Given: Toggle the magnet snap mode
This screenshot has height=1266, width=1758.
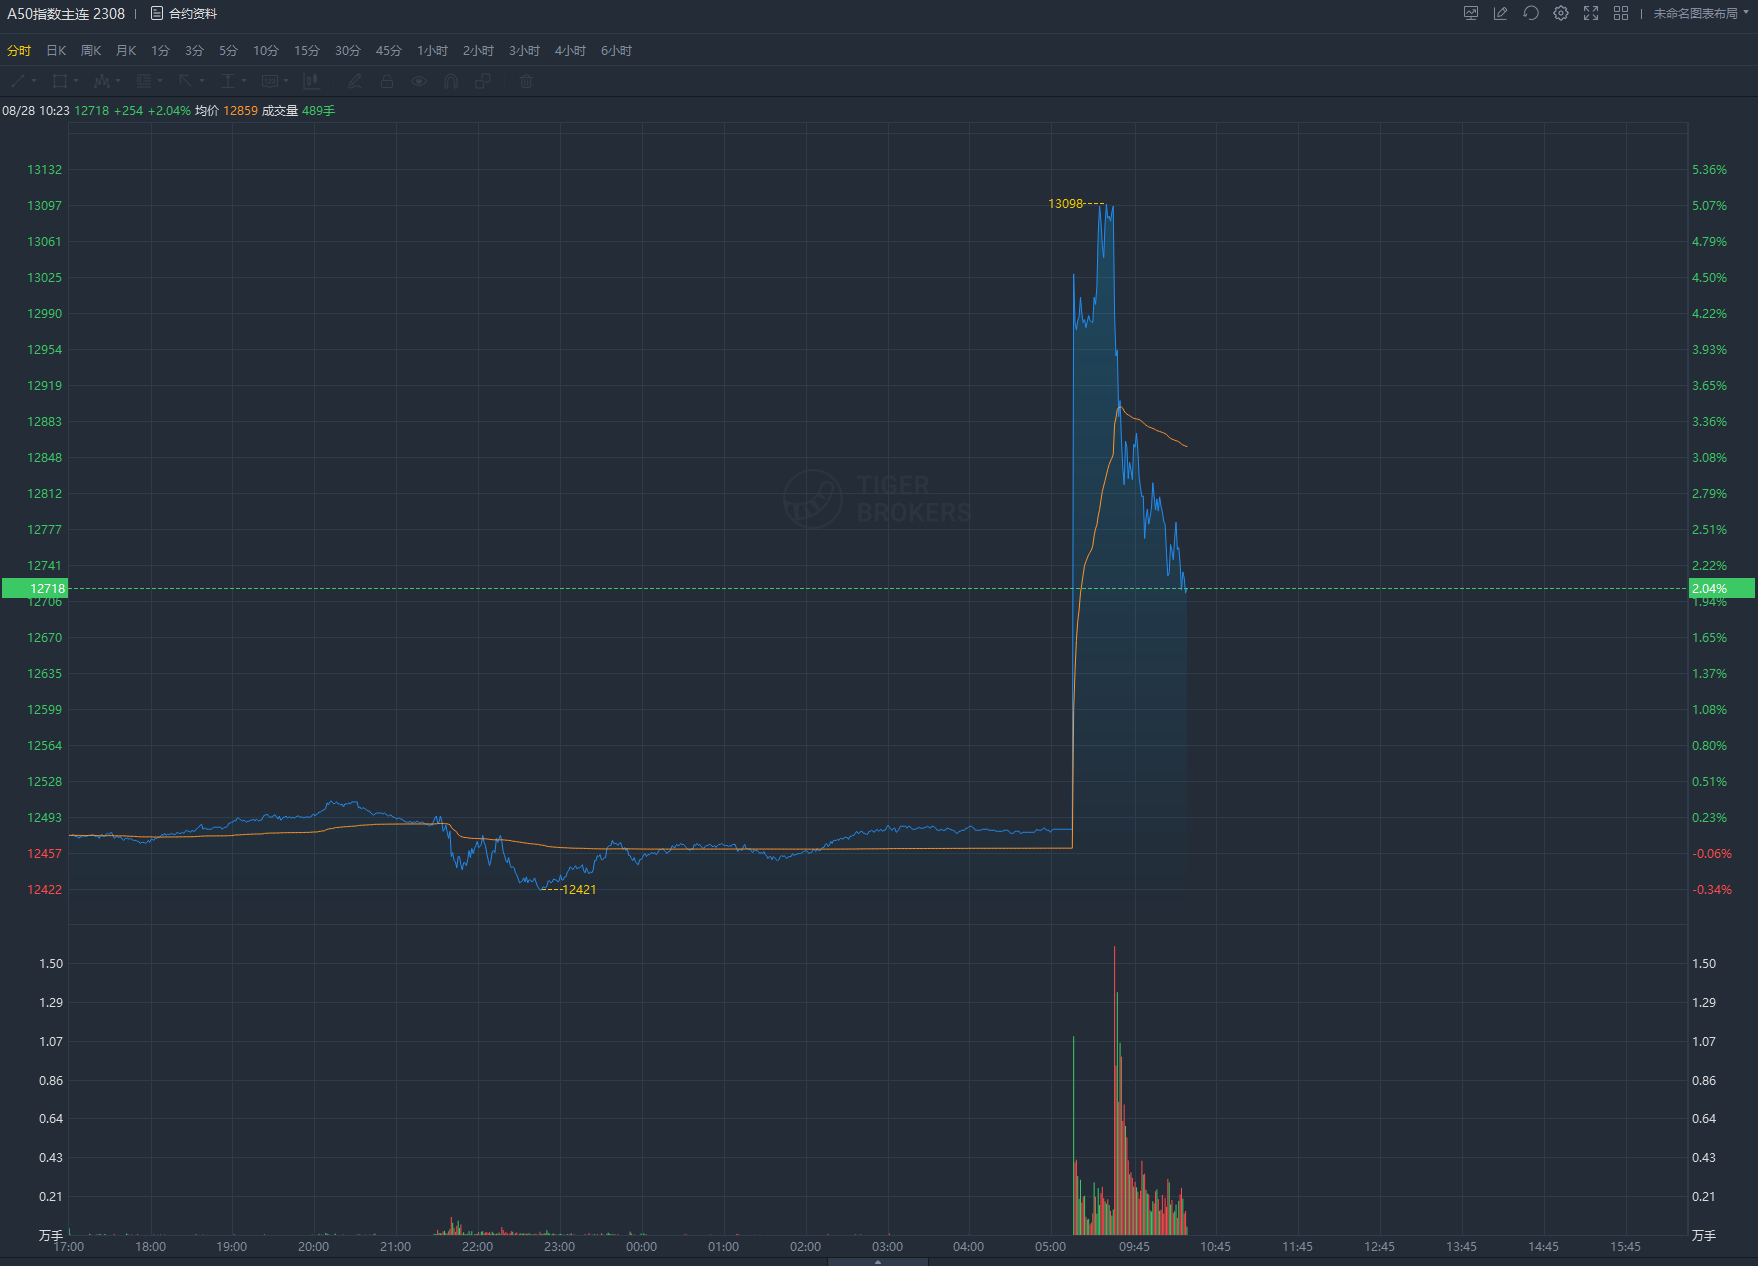Looking at the screenshot, I should [x=451, y=81].
